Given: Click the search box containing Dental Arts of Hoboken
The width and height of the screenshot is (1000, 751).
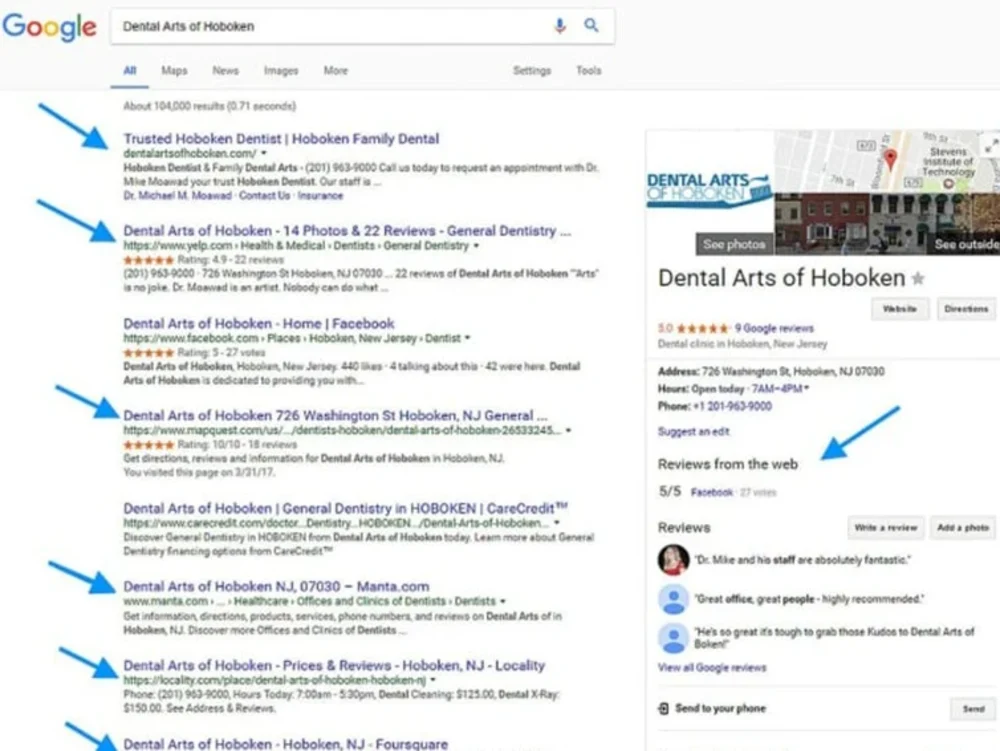Looking at the screenshot, I should point(362,26).
